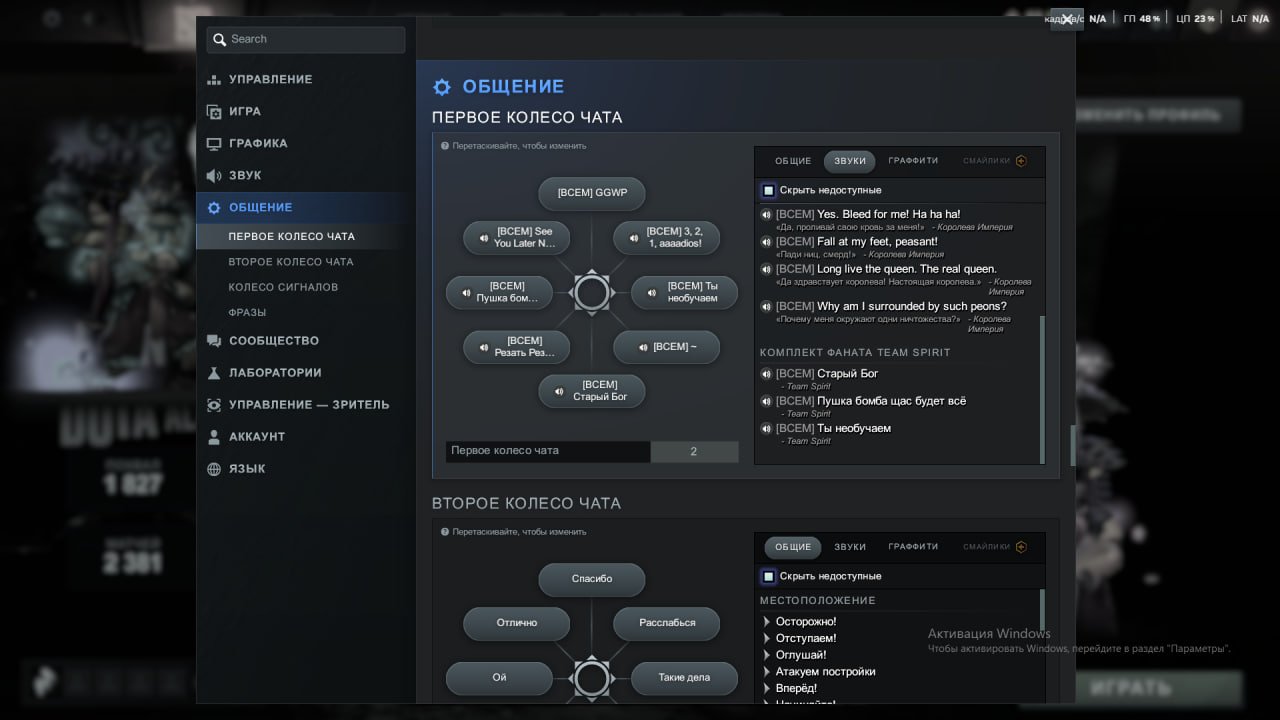Expand the 'Отступаем!' phrase arrow
Screen dimensions: 1280x720
pos(767,638)
